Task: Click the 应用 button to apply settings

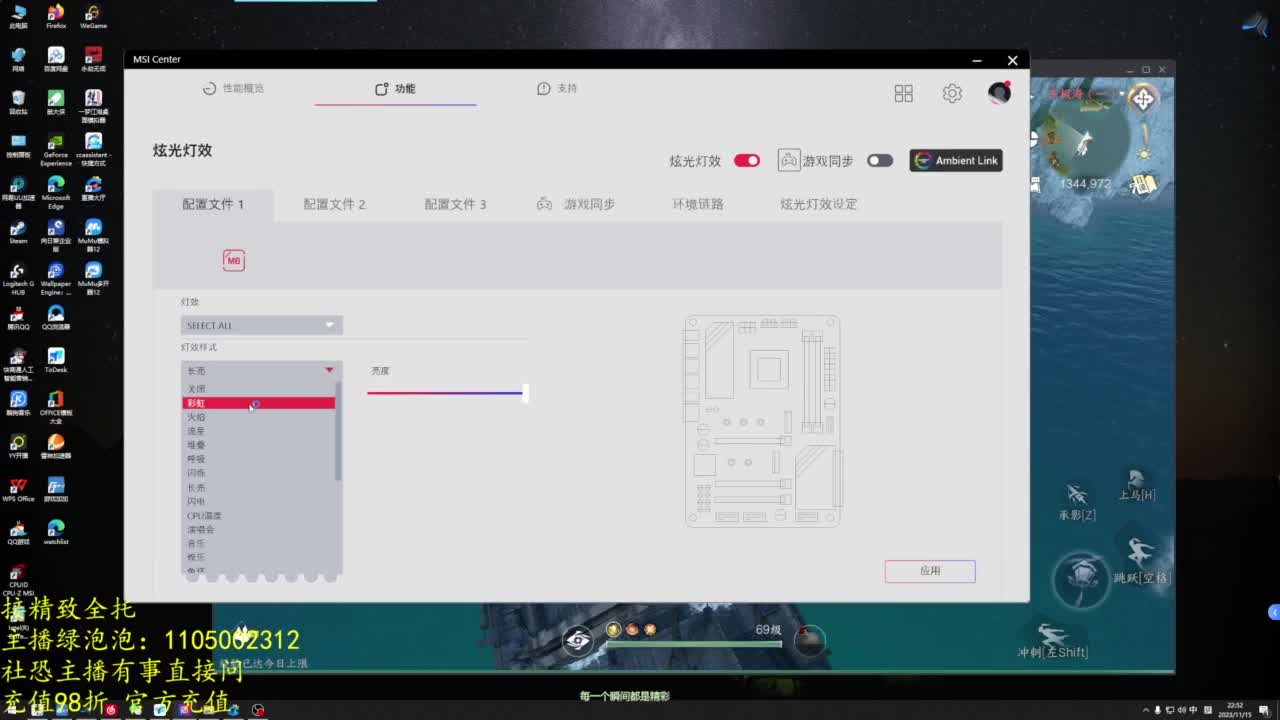Action: click(x=929, y=571)
